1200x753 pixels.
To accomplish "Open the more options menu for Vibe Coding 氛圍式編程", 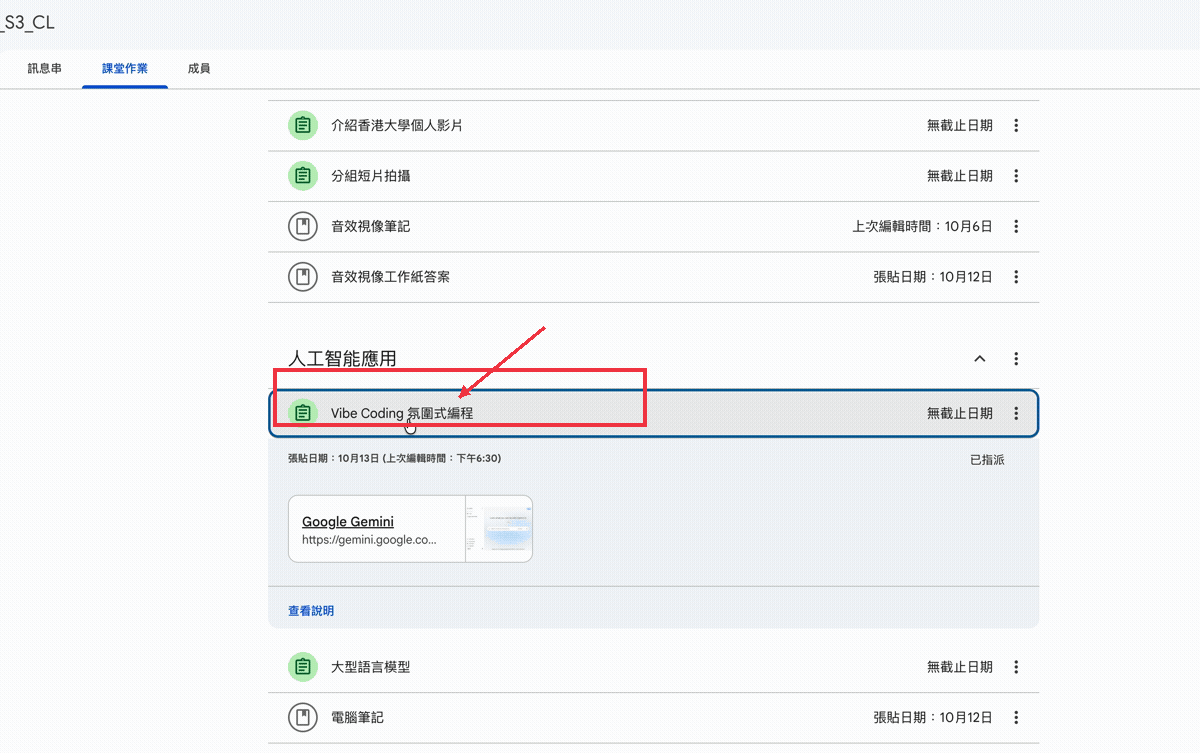I will pos(1016,413).
